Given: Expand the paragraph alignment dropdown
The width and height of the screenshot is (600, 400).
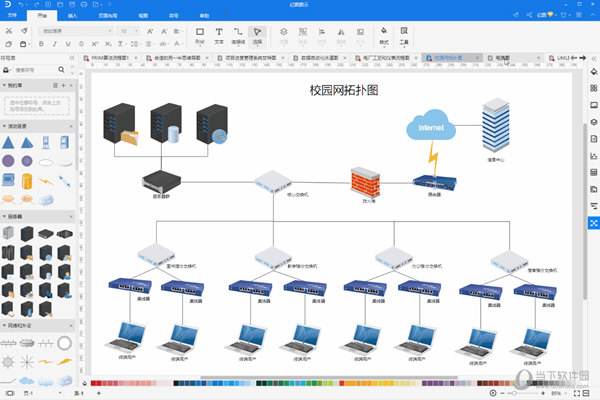Looking at the screenshot, I should [178, 31].
